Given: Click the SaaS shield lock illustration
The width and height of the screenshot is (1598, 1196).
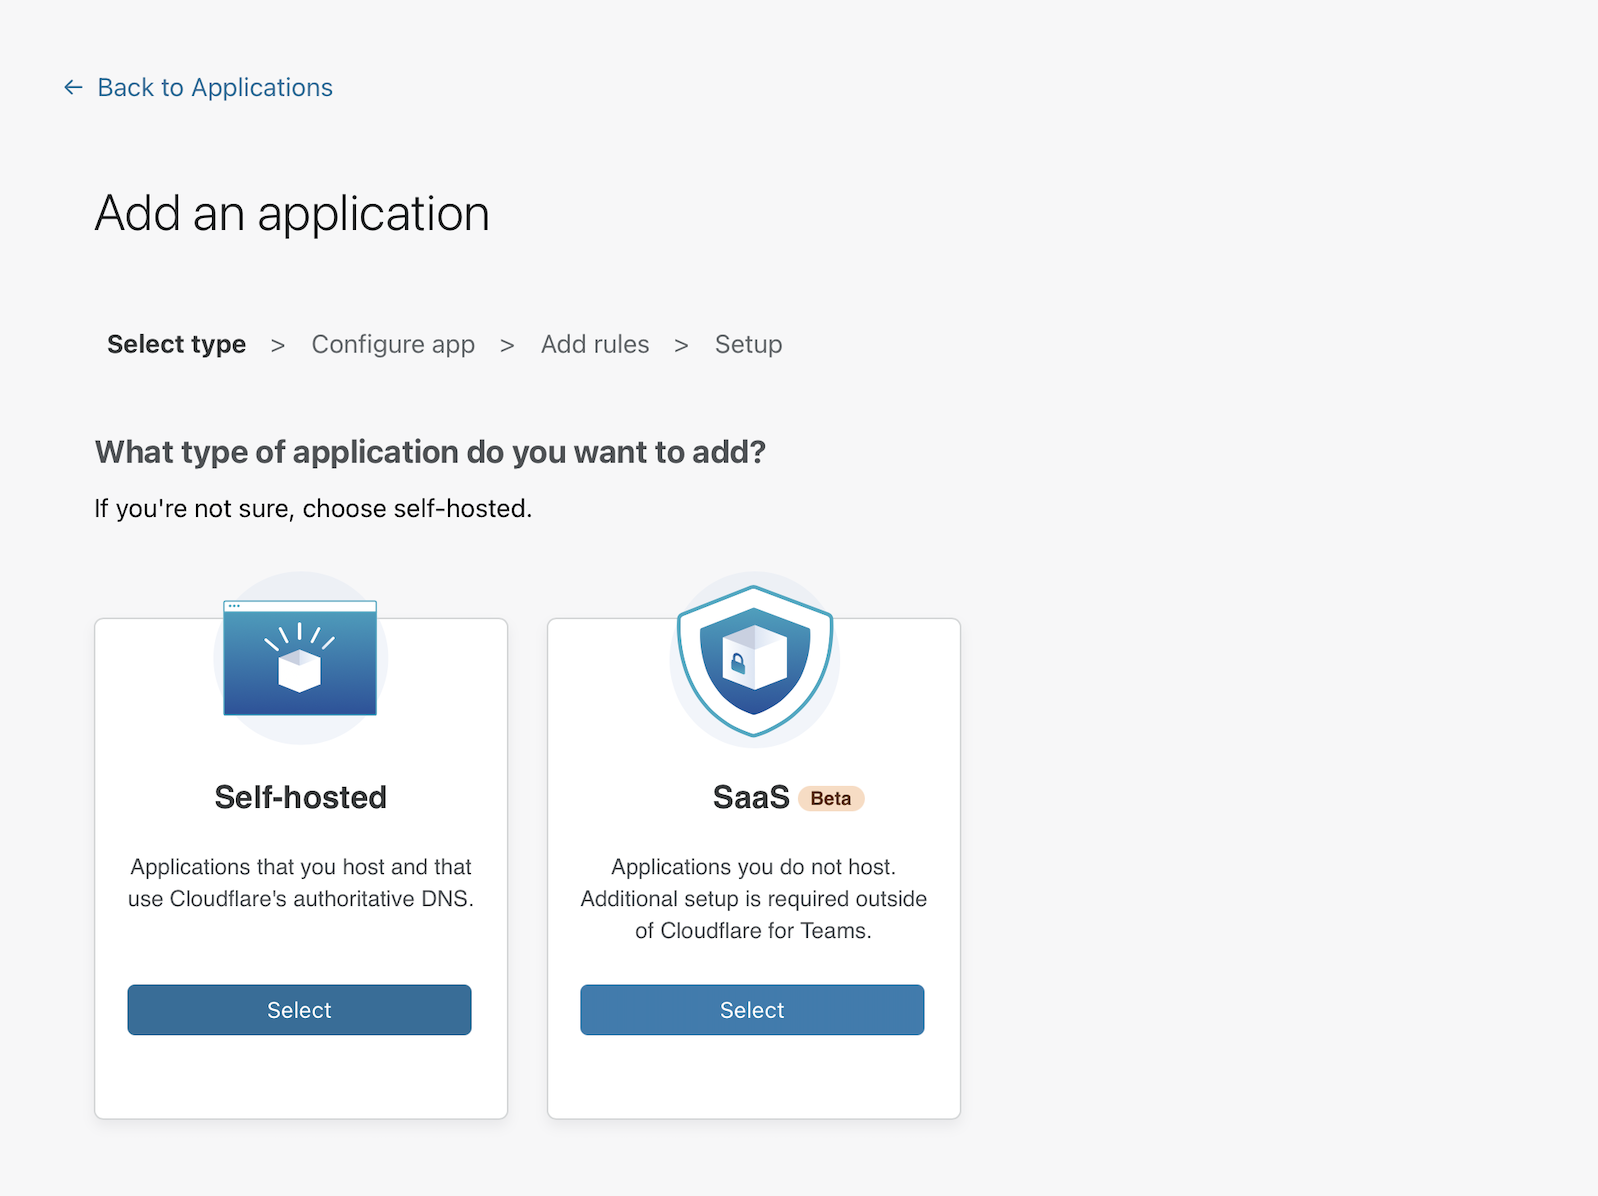Looking at the screenshot, I should pos(754,661).
